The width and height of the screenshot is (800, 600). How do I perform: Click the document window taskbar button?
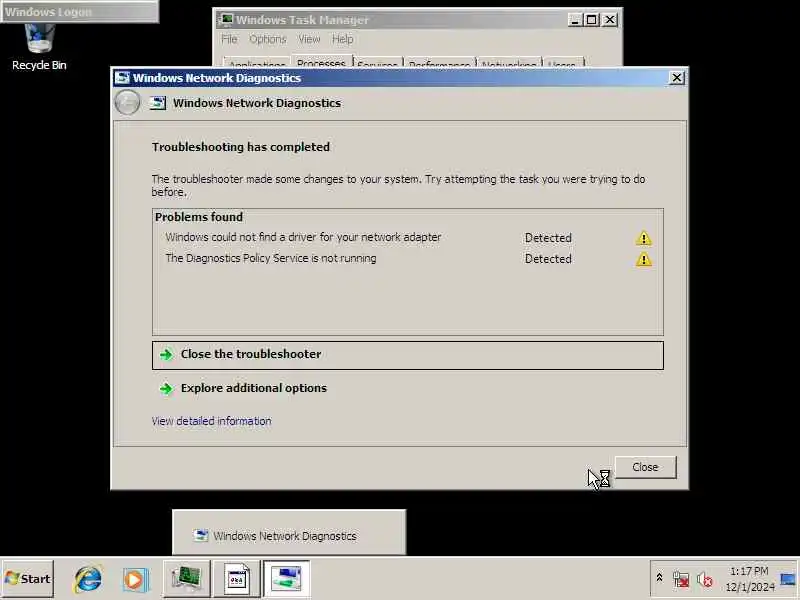click(237, 579)
